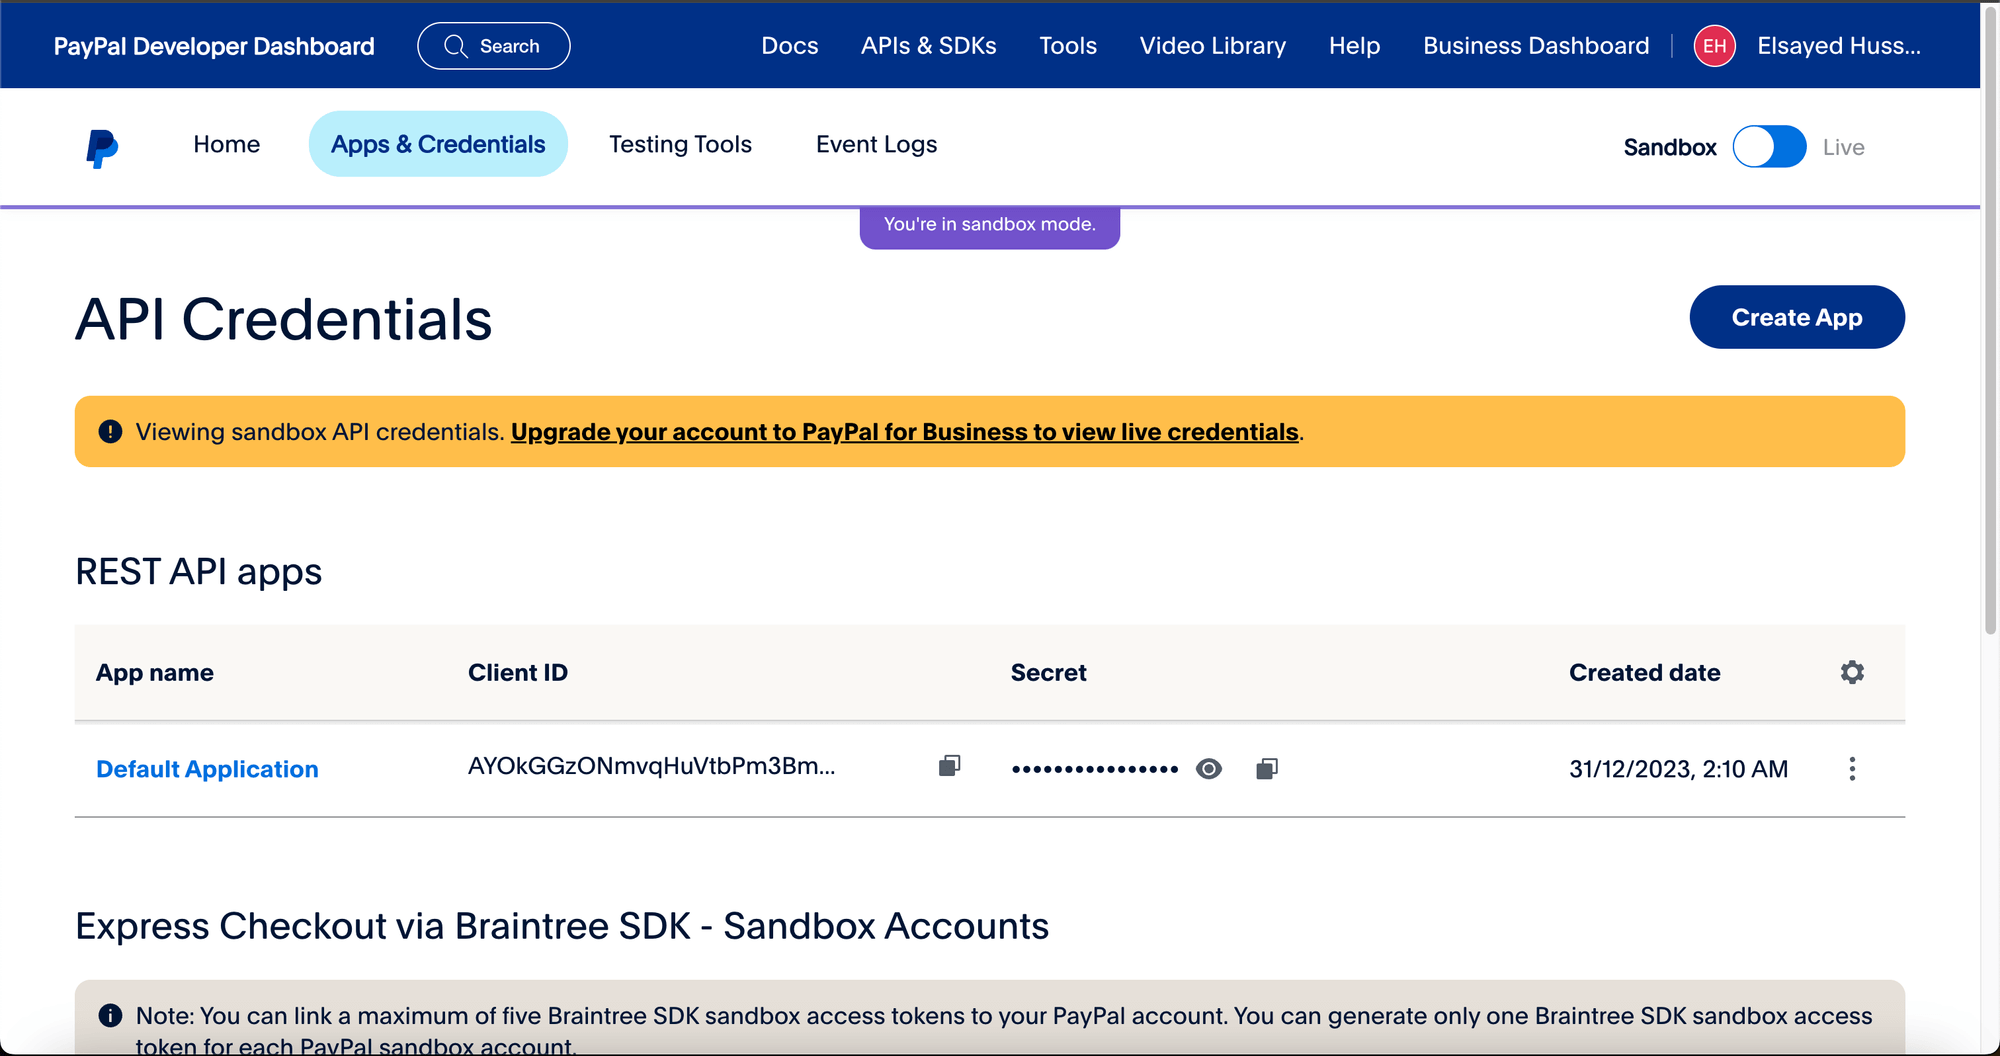Expand the APIs & SDKs menu

928,46
